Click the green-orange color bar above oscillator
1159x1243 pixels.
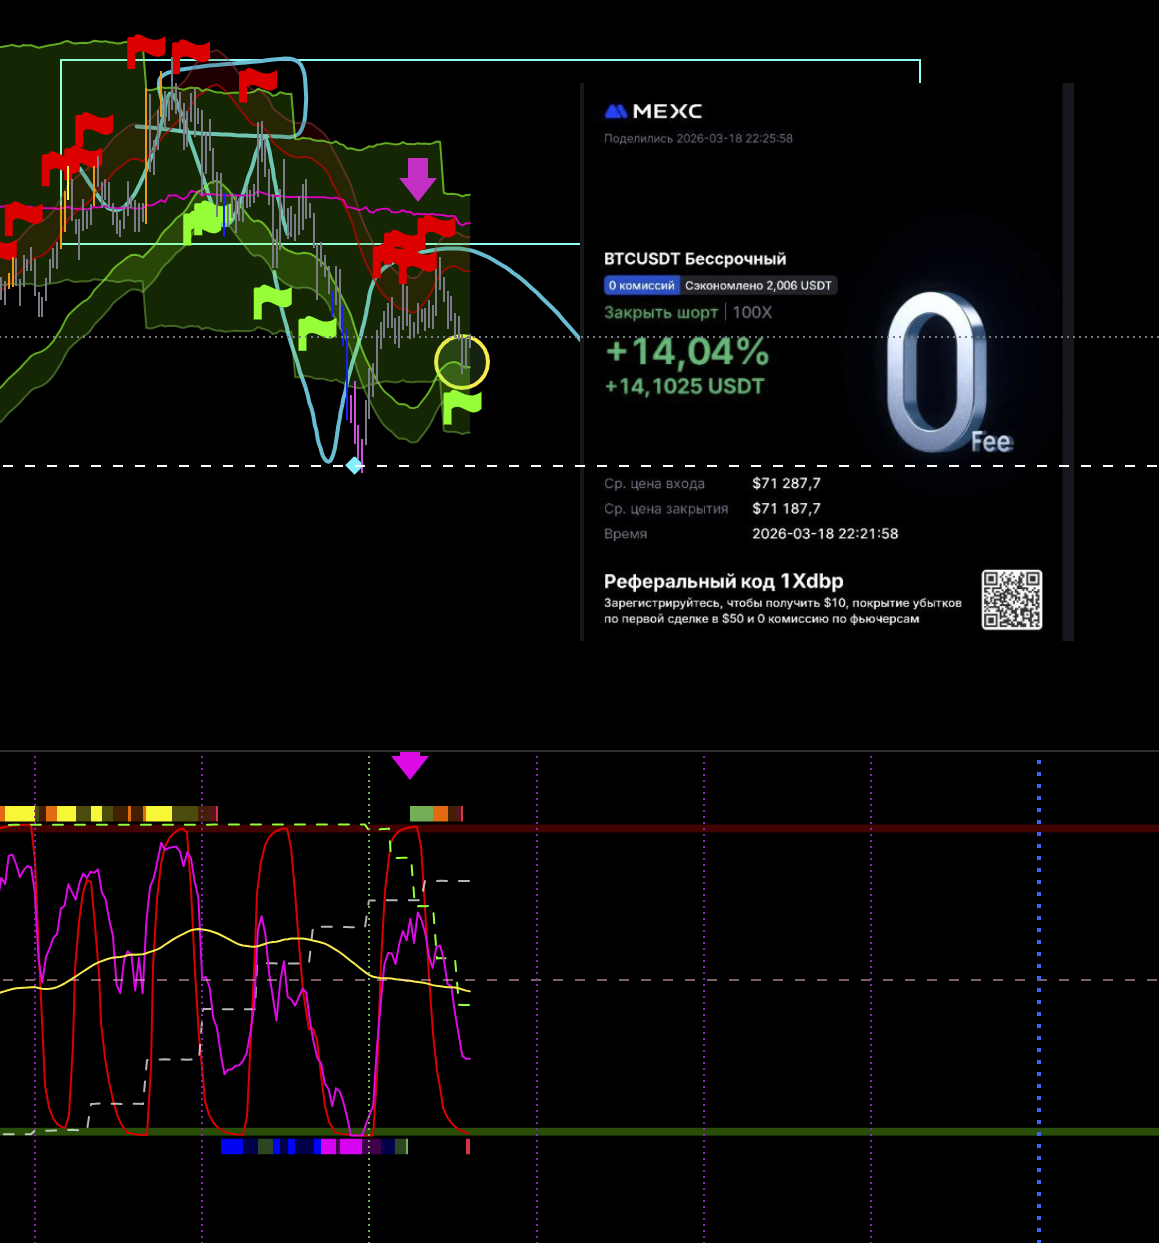[x=435, y=814]
